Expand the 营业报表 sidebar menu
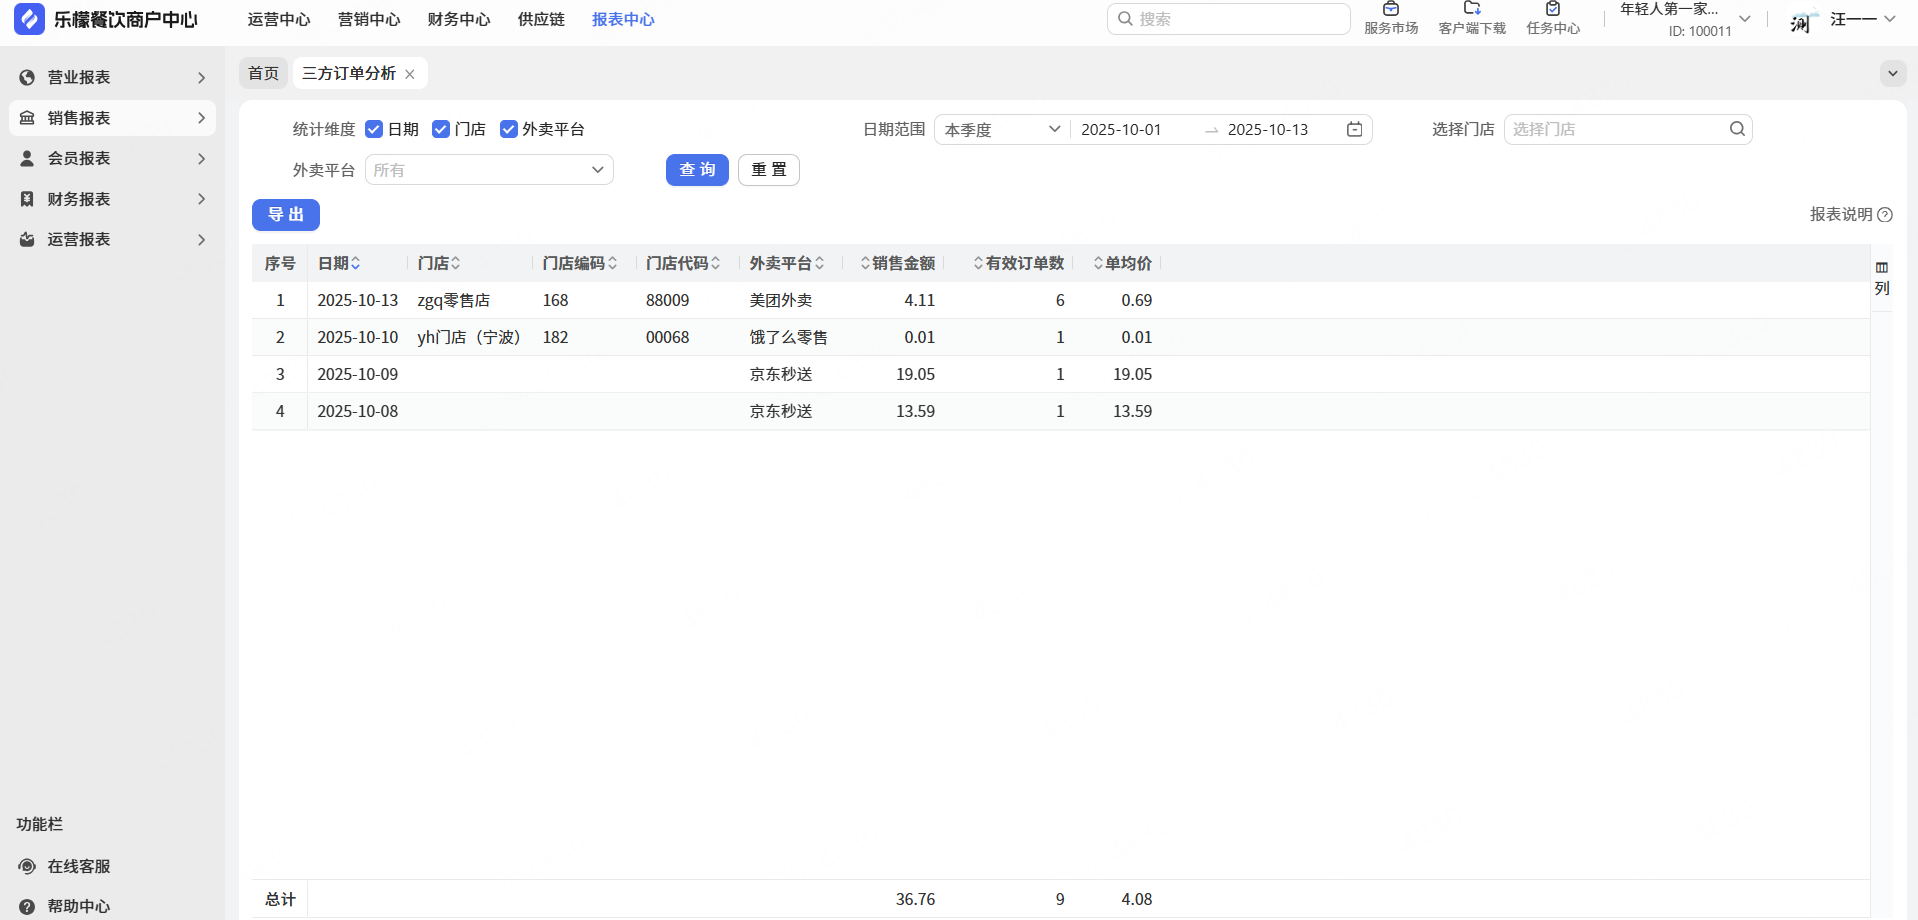 [x=112, y=77]
